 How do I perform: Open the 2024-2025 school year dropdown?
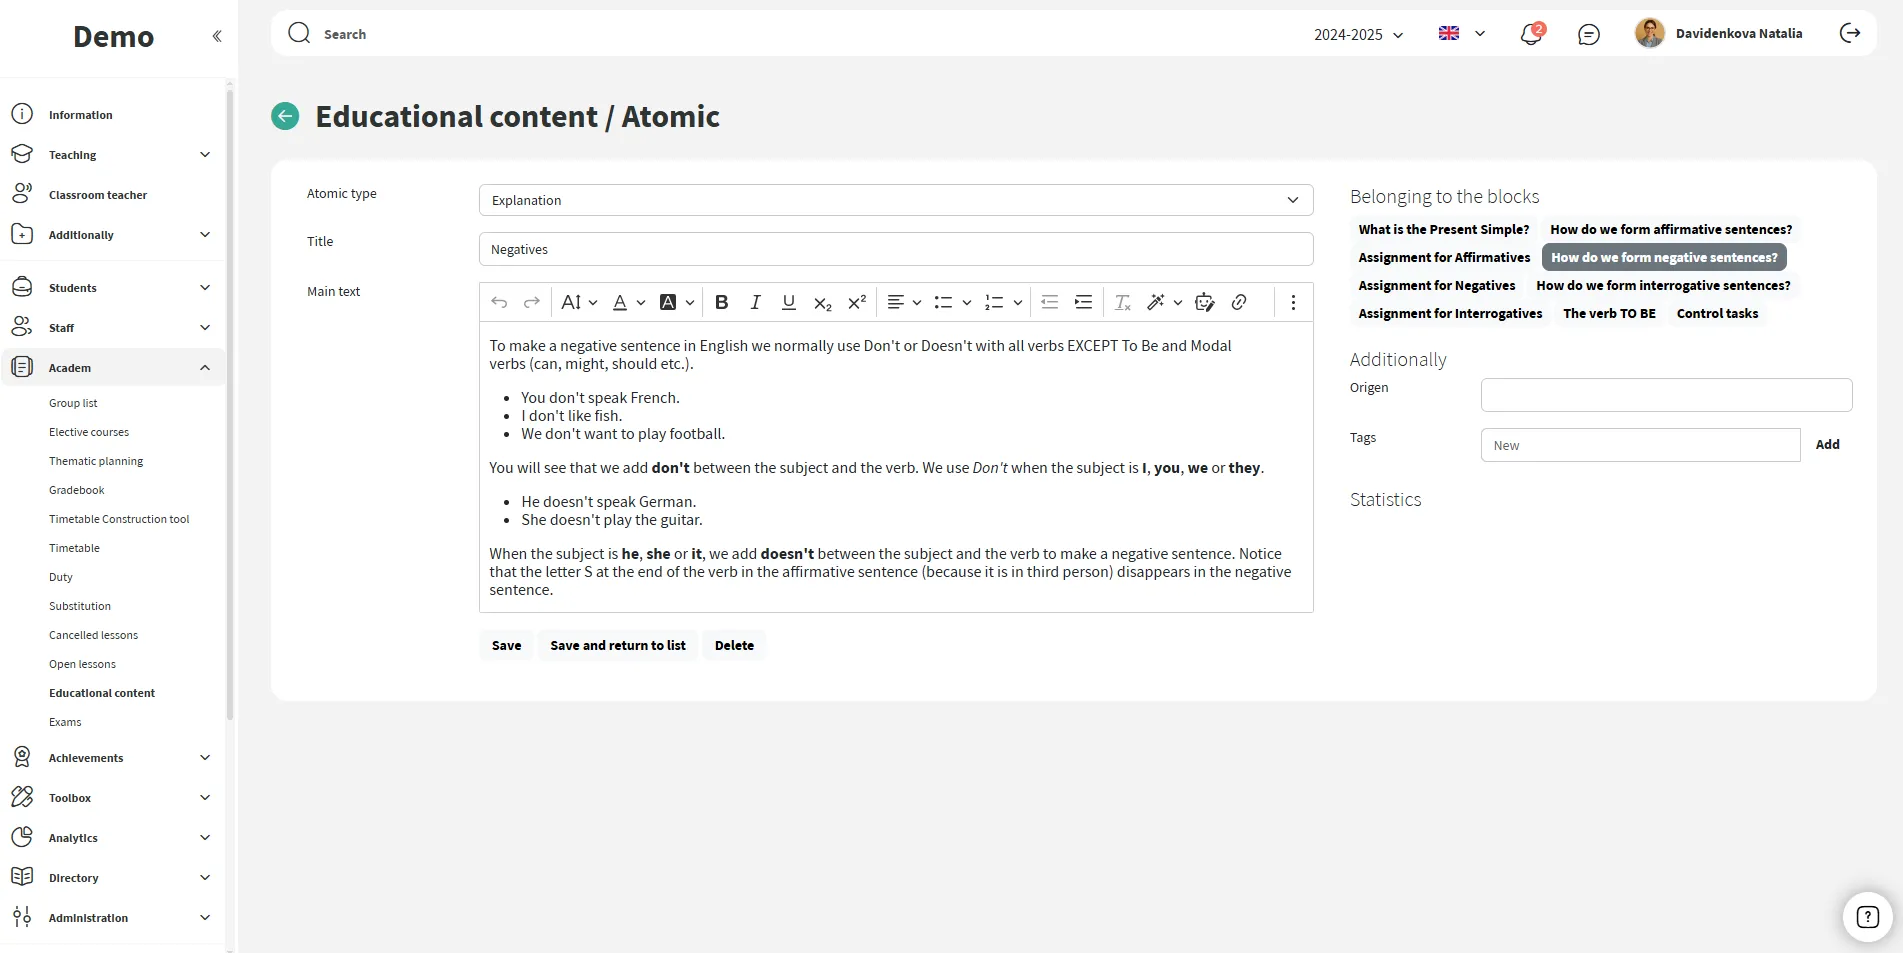tap(1358, 35)
